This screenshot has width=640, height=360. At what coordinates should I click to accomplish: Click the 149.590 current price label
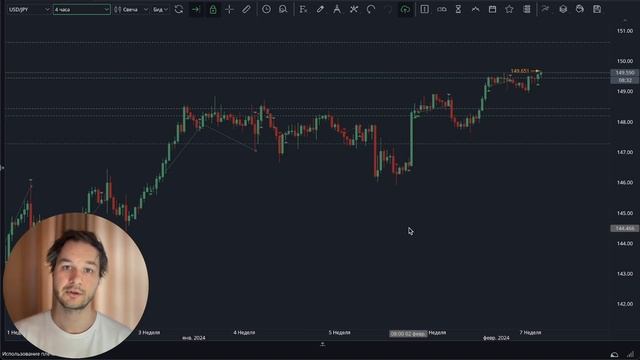point(624,73)
